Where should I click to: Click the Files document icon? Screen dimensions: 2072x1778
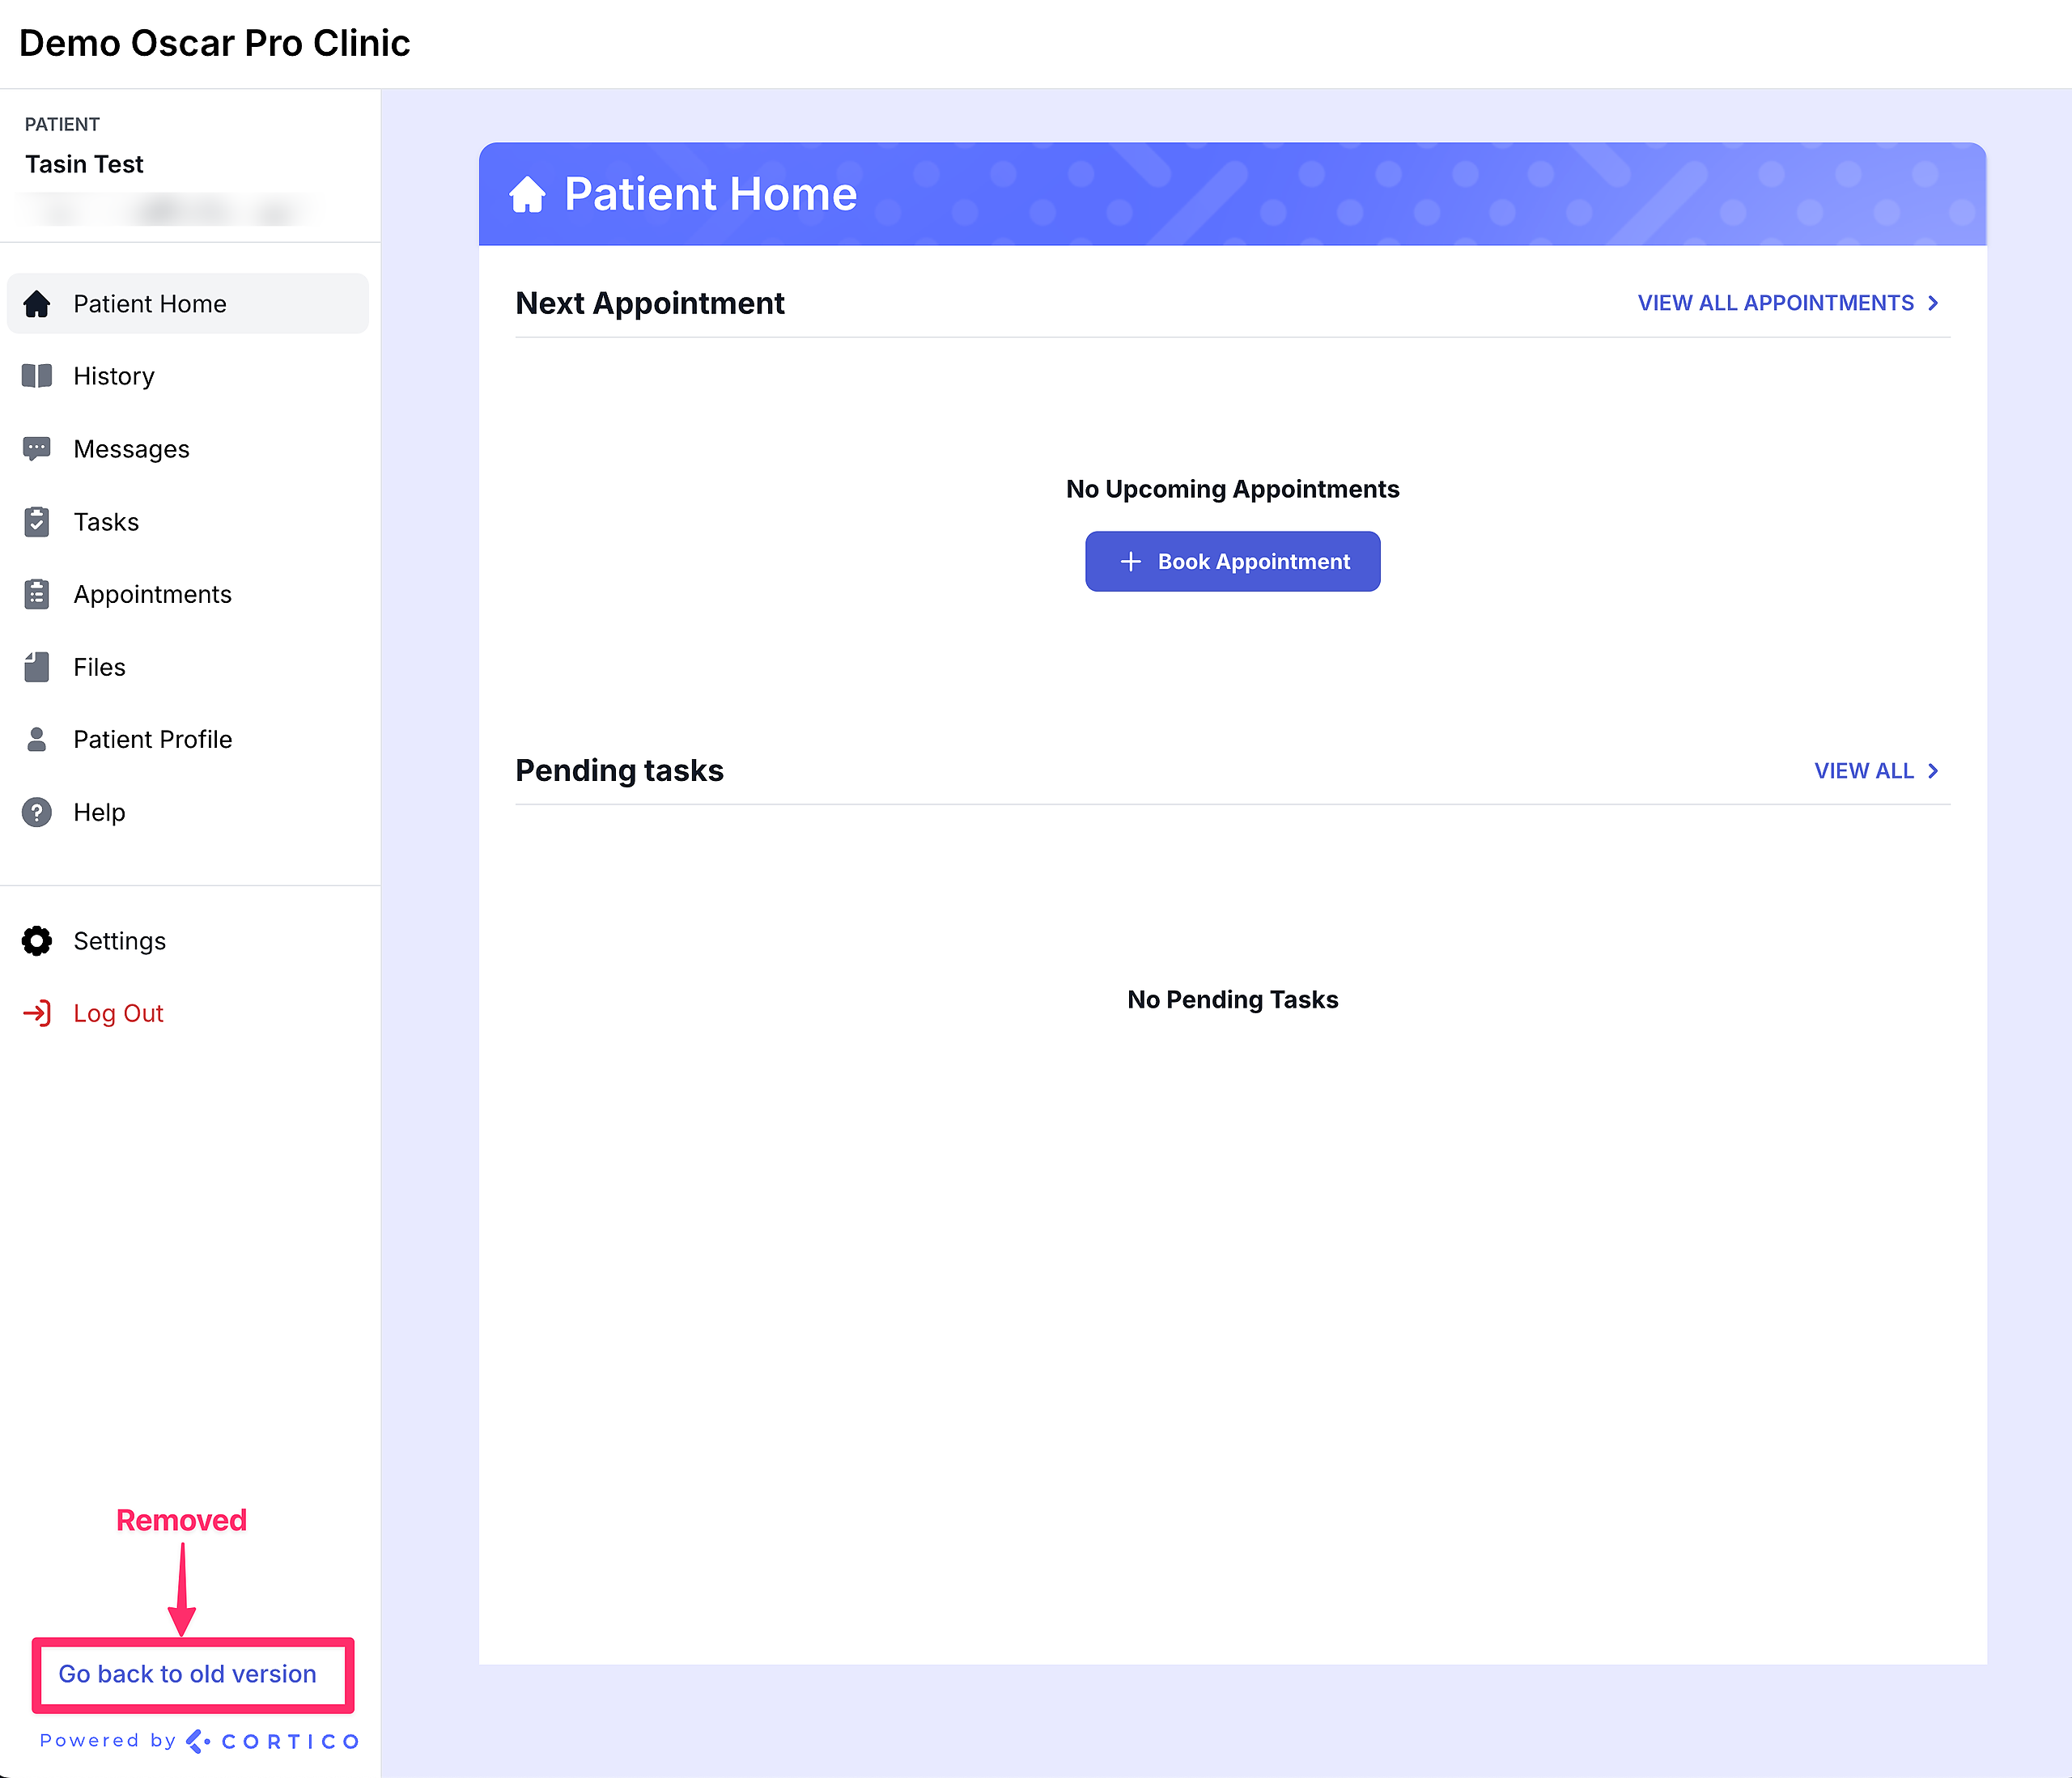(x=37, y=667)
